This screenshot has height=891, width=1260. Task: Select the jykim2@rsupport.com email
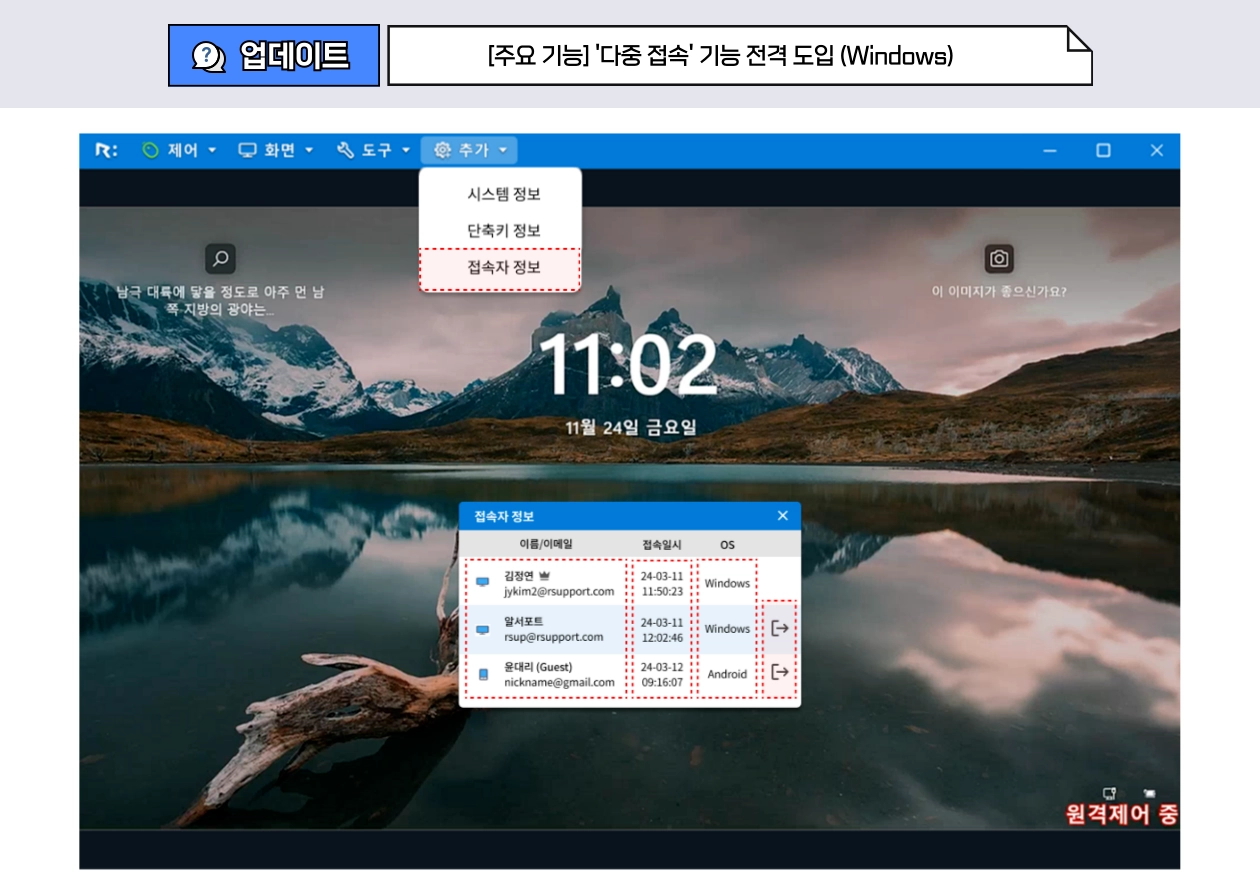(x=559, y=592)
